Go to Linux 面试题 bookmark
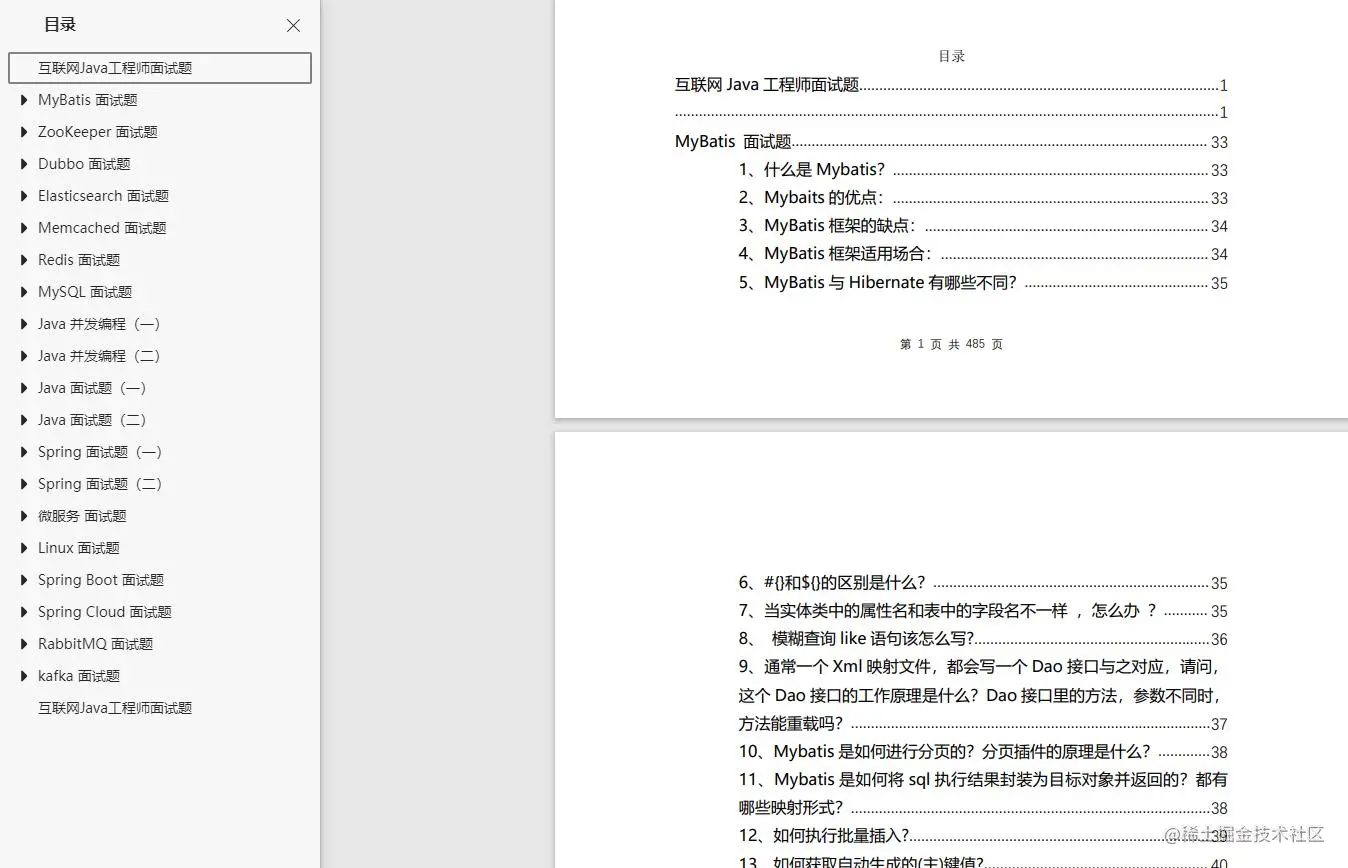The height and width of the screenshot is (868, 1348). (79, 548)
